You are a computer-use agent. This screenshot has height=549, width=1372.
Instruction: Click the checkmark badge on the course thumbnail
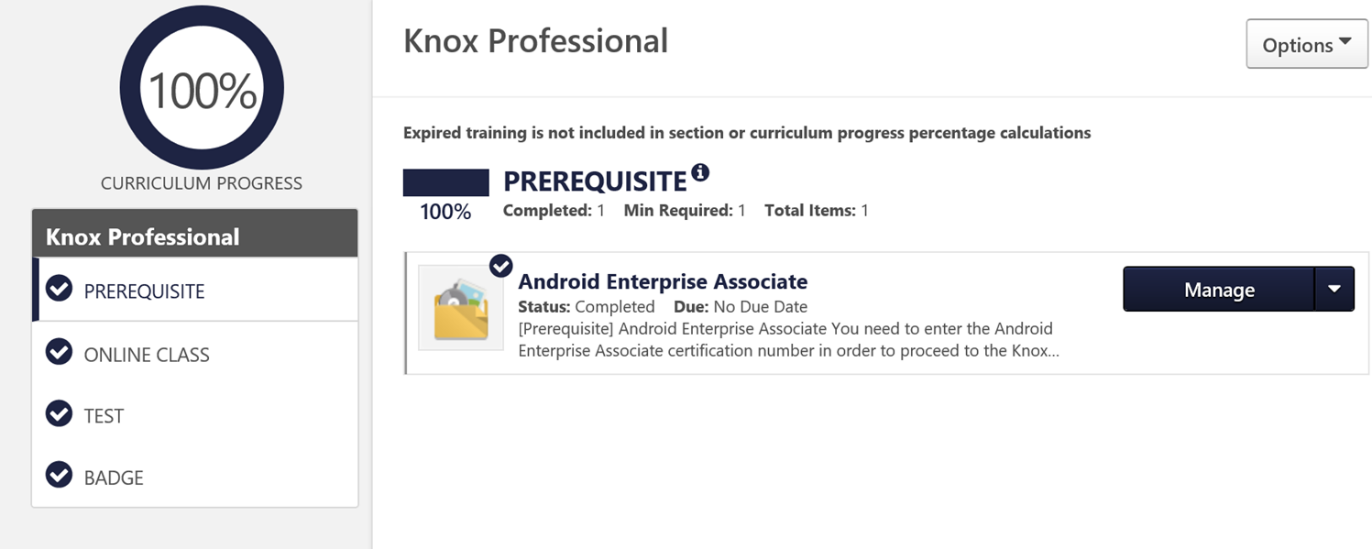click(501, 266)
